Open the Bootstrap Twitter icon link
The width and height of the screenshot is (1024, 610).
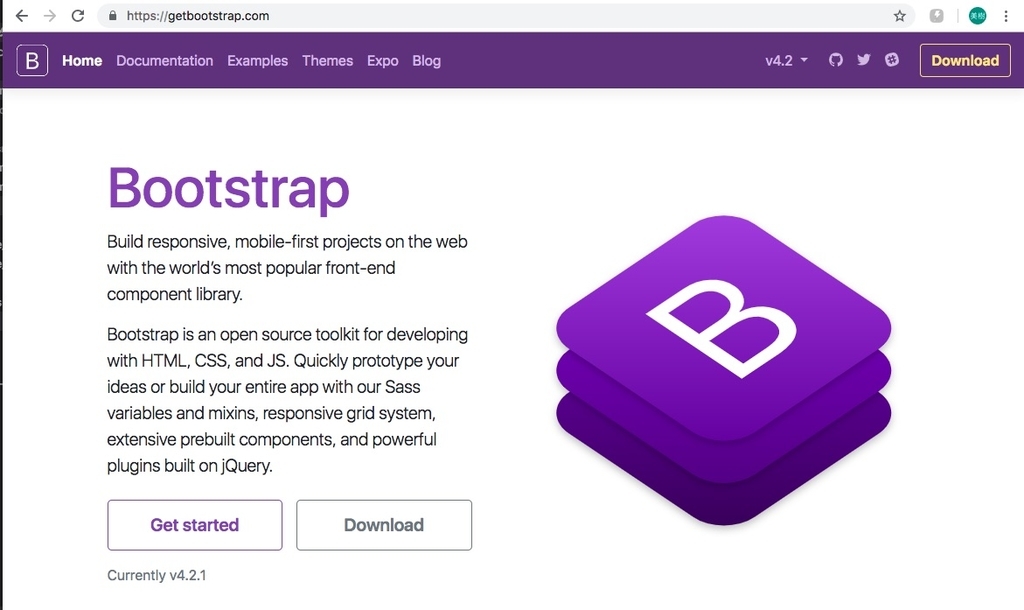tap(863, 60)
